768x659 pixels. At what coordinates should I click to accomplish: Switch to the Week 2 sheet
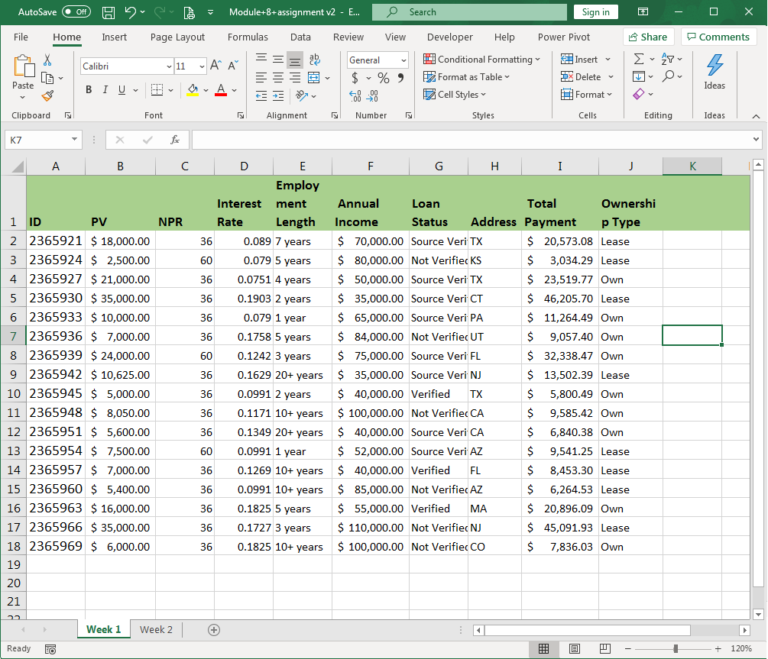[x=155, y=629]
